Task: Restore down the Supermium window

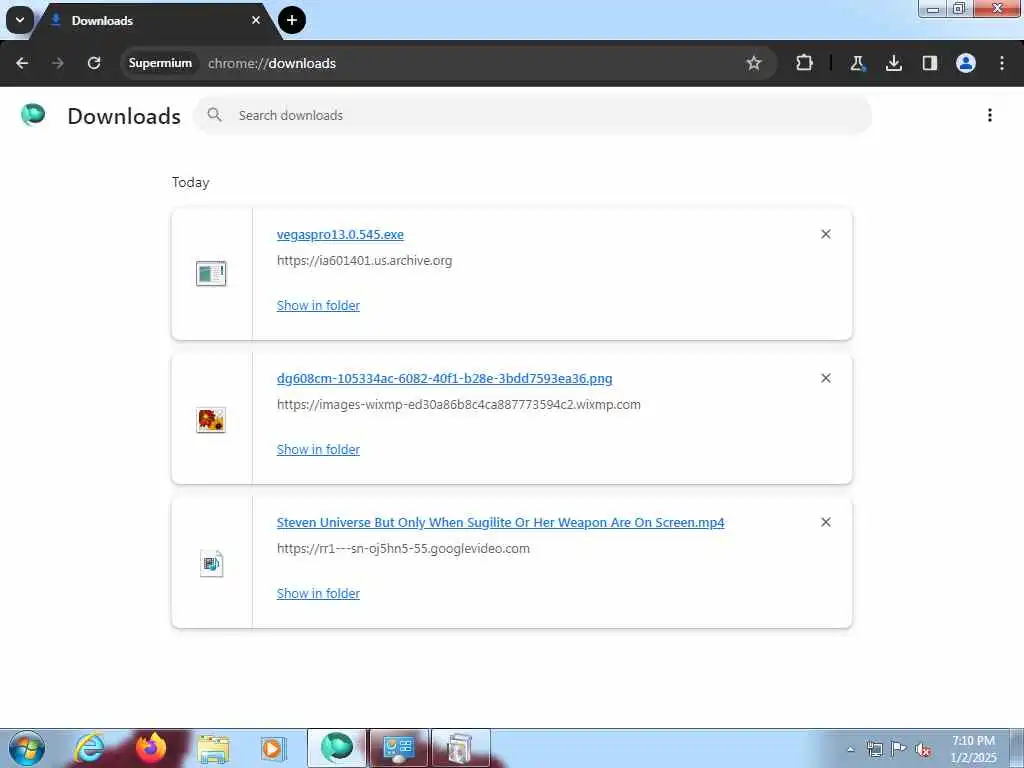Action: 959,8
